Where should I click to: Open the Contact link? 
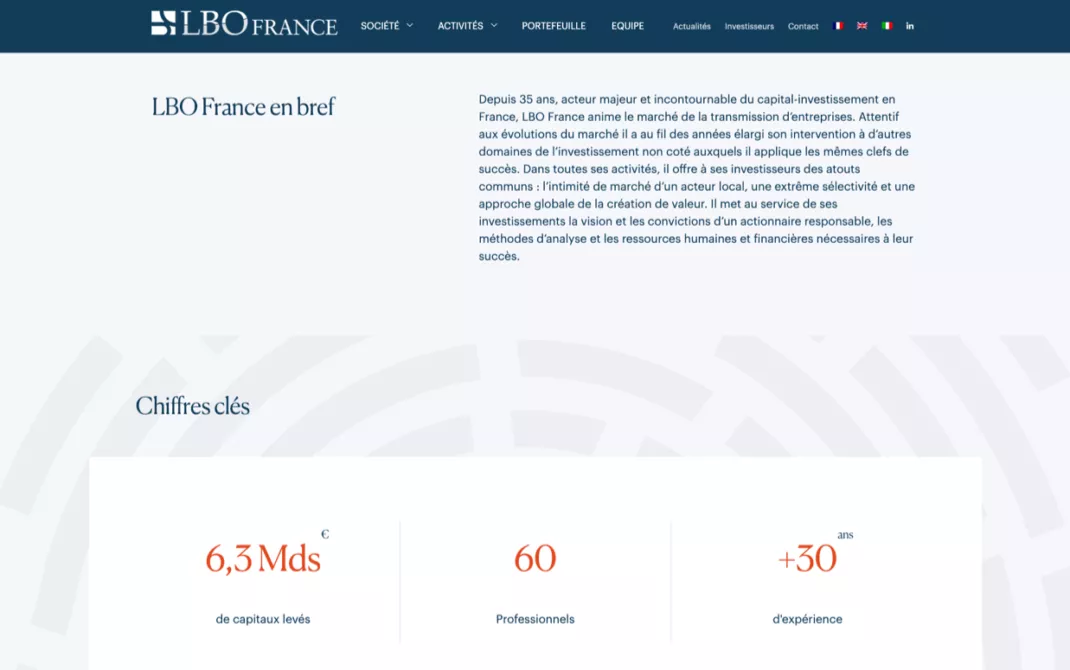point(802,26)
